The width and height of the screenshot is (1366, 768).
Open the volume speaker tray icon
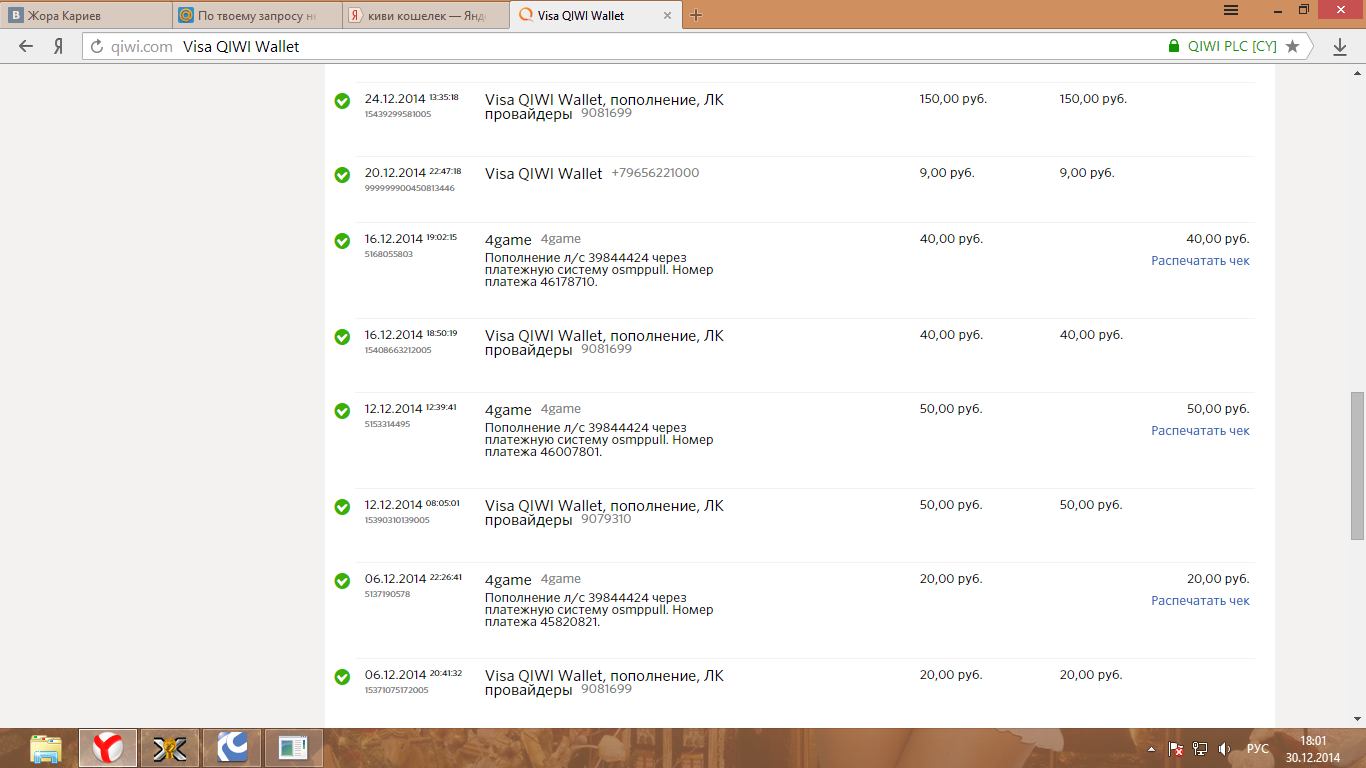[x=1224, y=748]
